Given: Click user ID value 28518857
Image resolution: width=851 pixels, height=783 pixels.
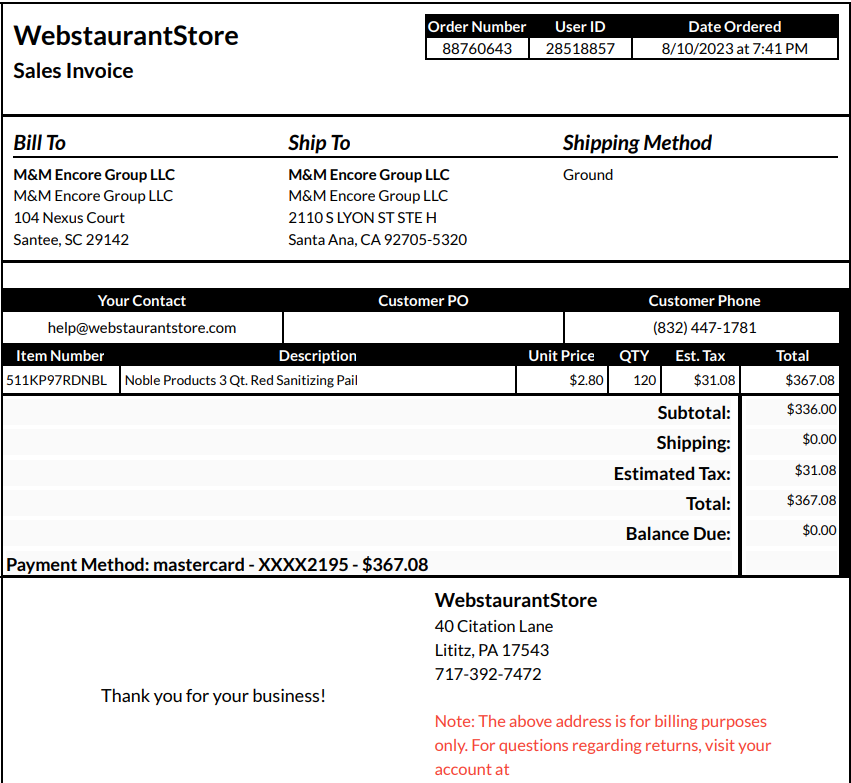Looking at the screenshot, I should pos(580,49).
